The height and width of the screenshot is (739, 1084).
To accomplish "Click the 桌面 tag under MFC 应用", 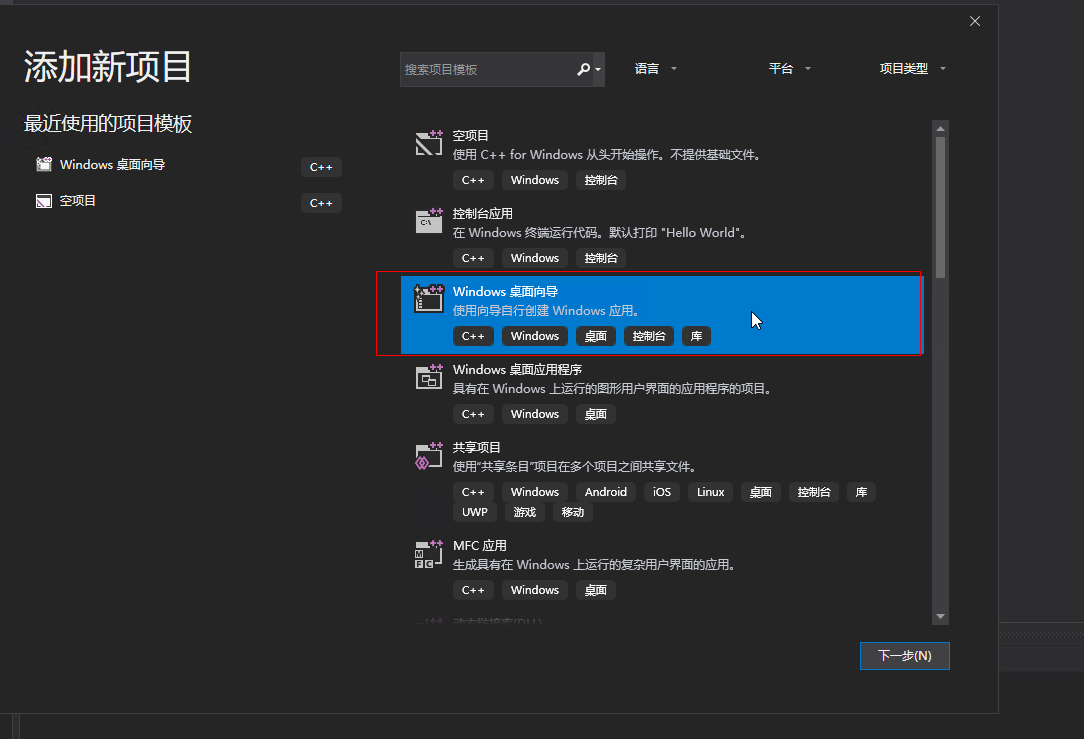I will coord(595,590).
